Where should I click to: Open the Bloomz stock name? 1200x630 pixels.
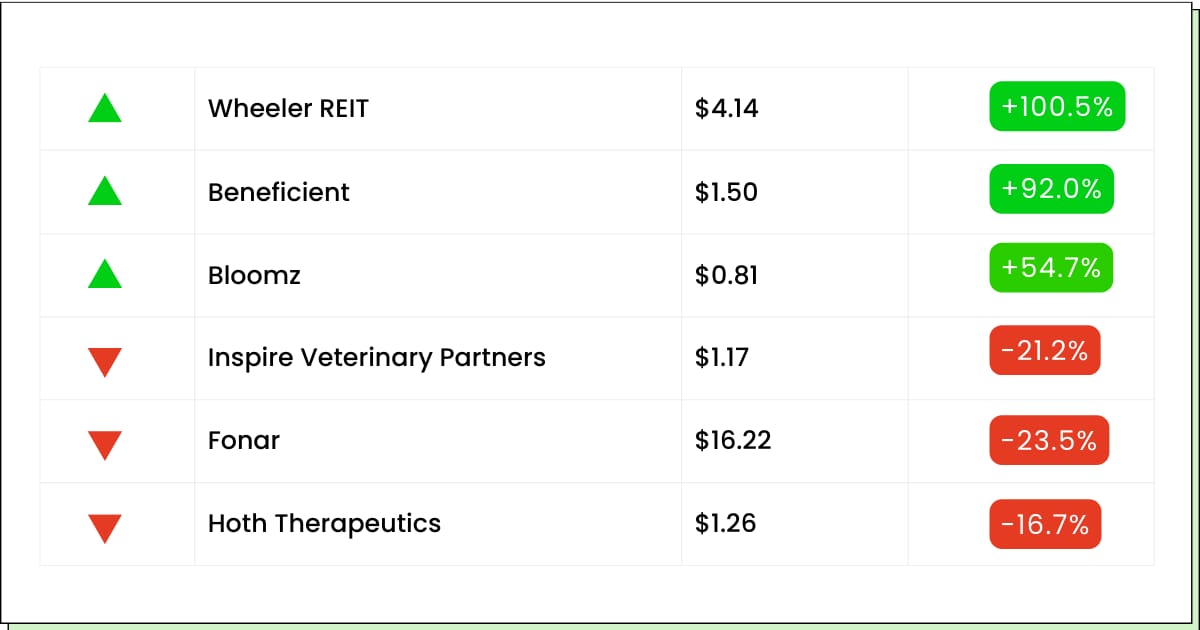(x=254, y=275)
